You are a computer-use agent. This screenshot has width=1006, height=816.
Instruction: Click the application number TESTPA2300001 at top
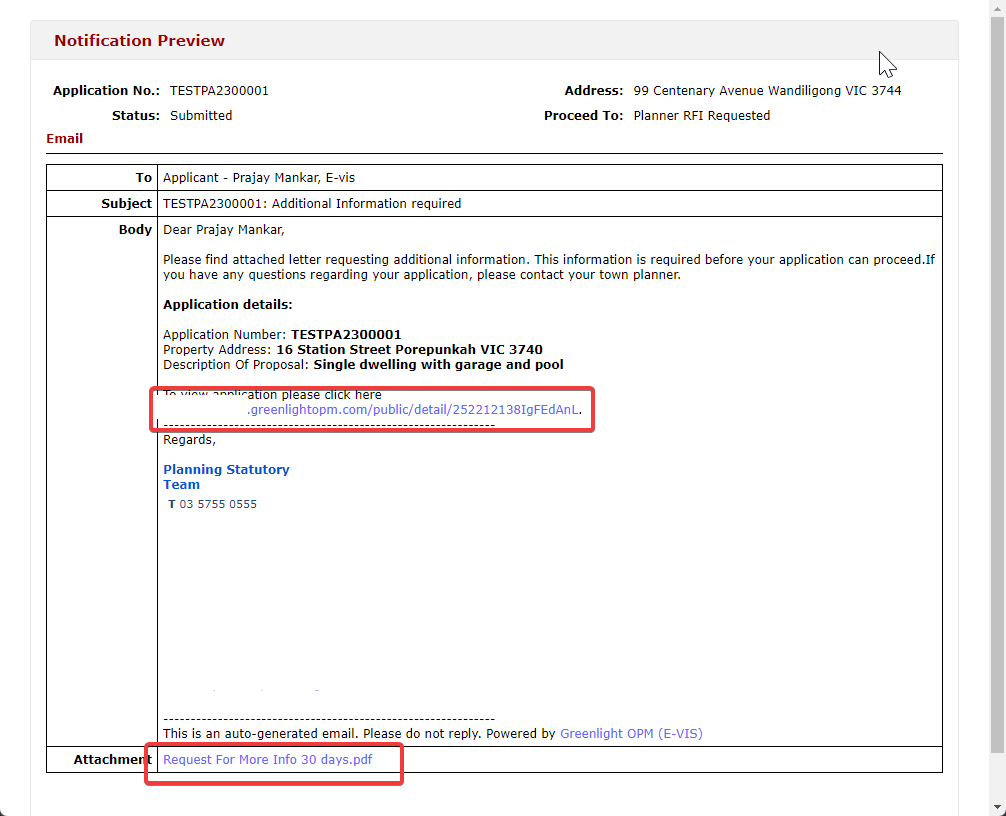(x=219, y=91)
